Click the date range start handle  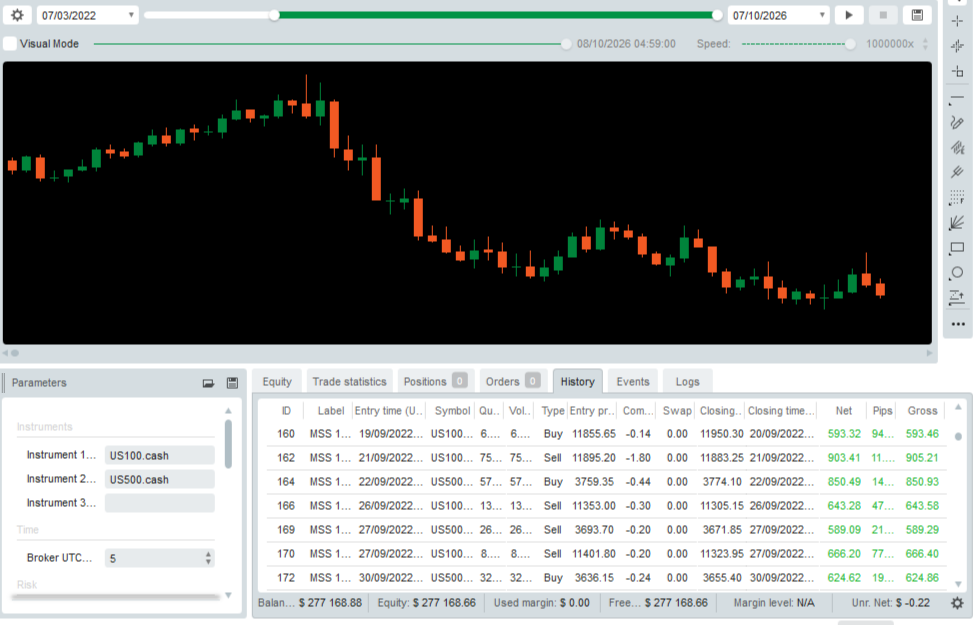[x=274, y=15]
